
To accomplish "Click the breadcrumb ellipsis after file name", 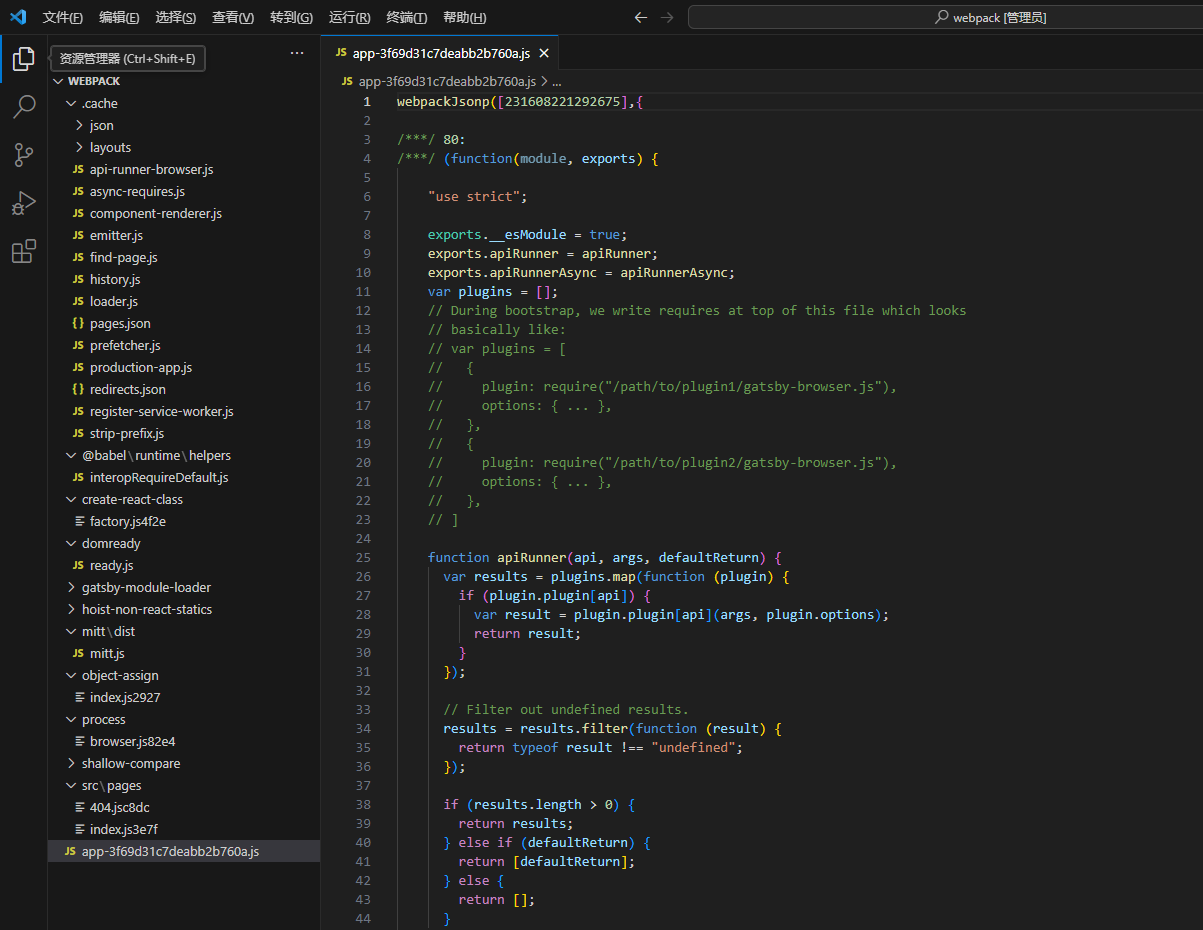I will click(x=557, y=82).
